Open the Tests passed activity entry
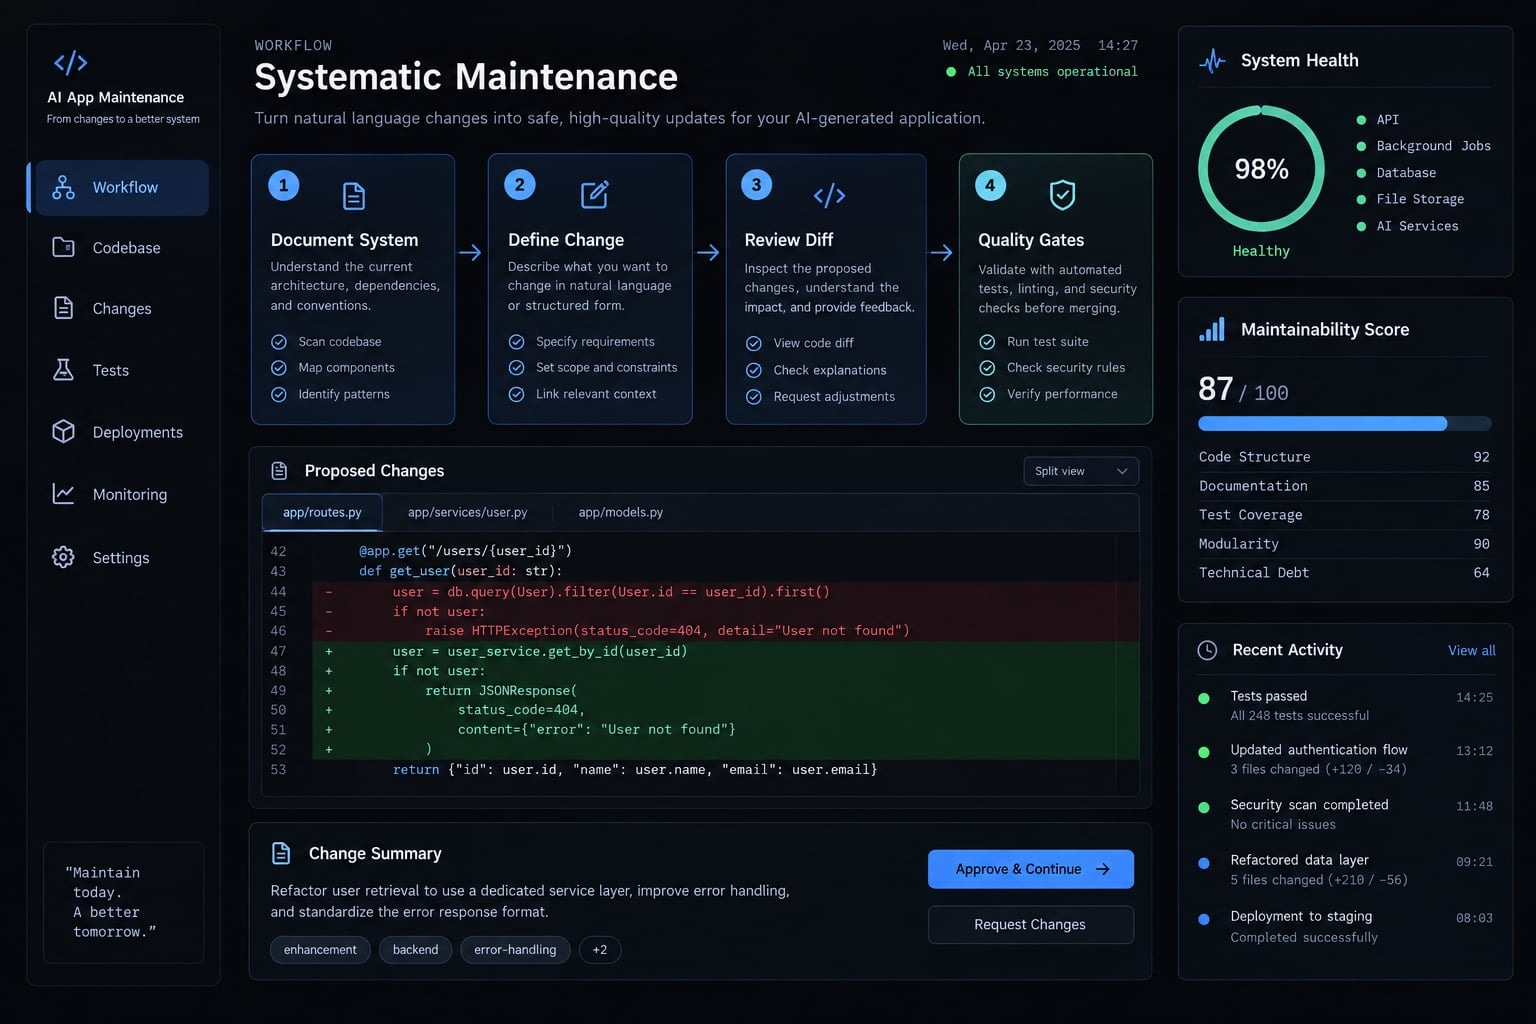 click(1345, 705)
